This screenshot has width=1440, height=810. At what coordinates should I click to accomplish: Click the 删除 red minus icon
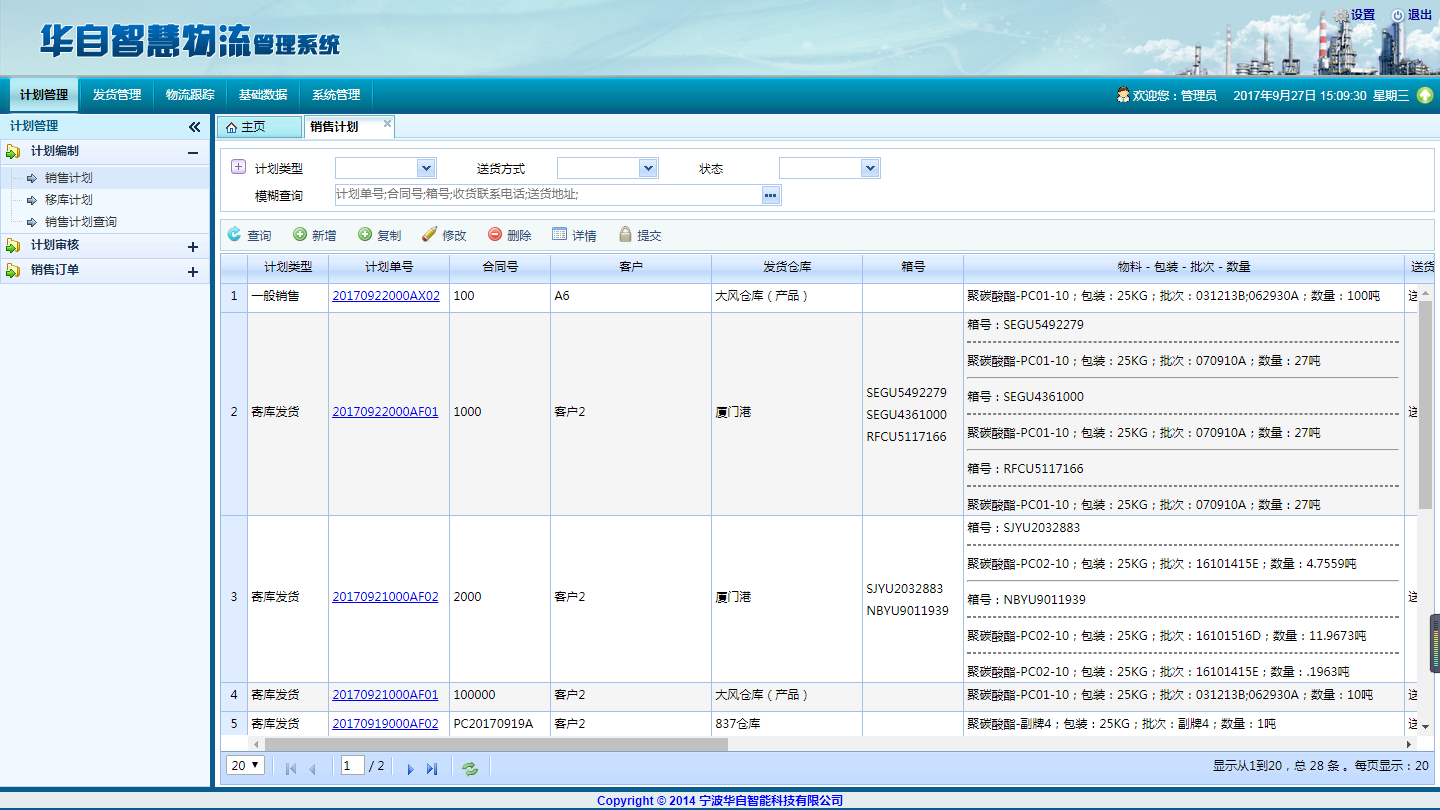coord(495,234)
